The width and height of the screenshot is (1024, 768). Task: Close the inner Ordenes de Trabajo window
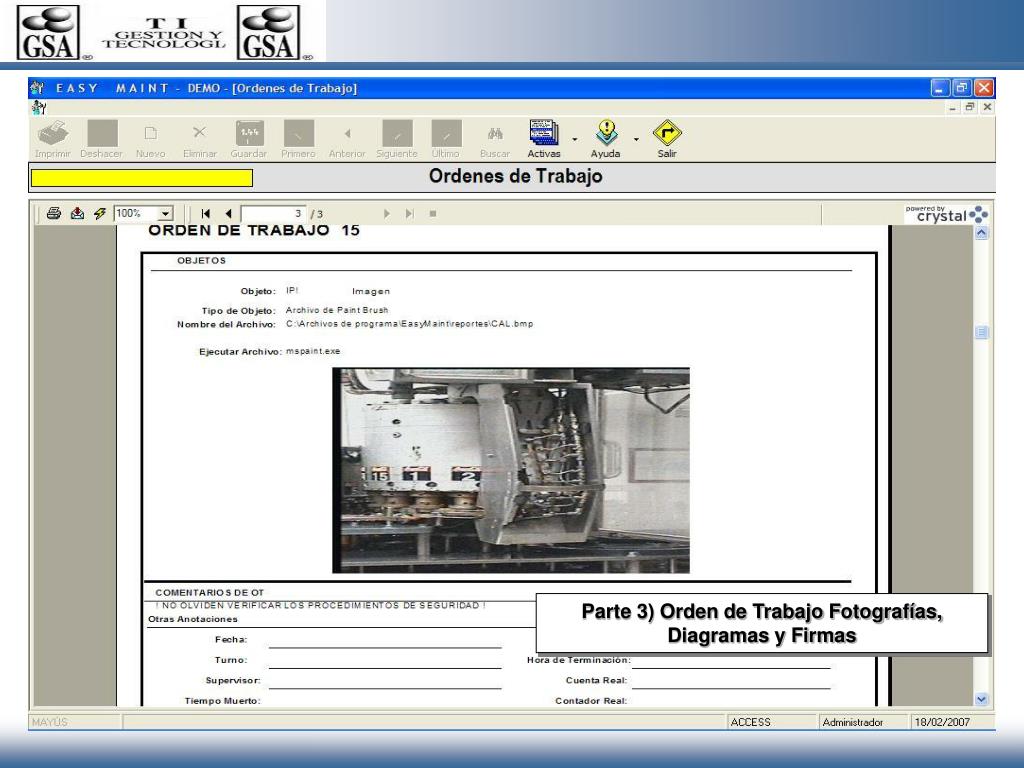click(x=987, y=106)
